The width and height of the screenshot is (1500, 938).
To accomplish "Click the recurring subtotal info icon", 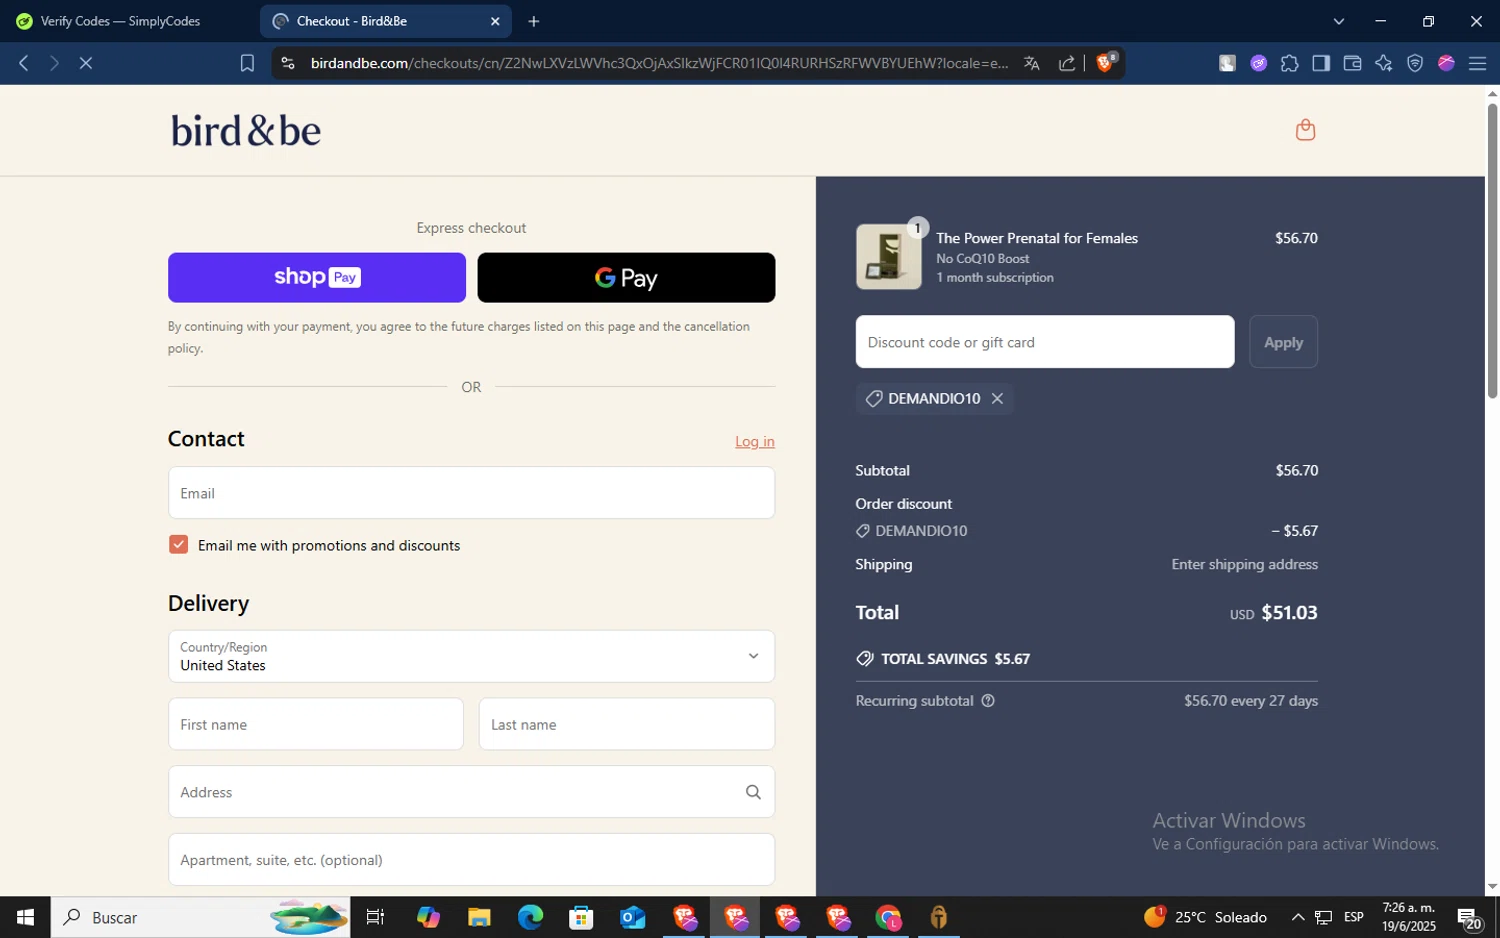I will pyautogui.click(x=988, y=701).
